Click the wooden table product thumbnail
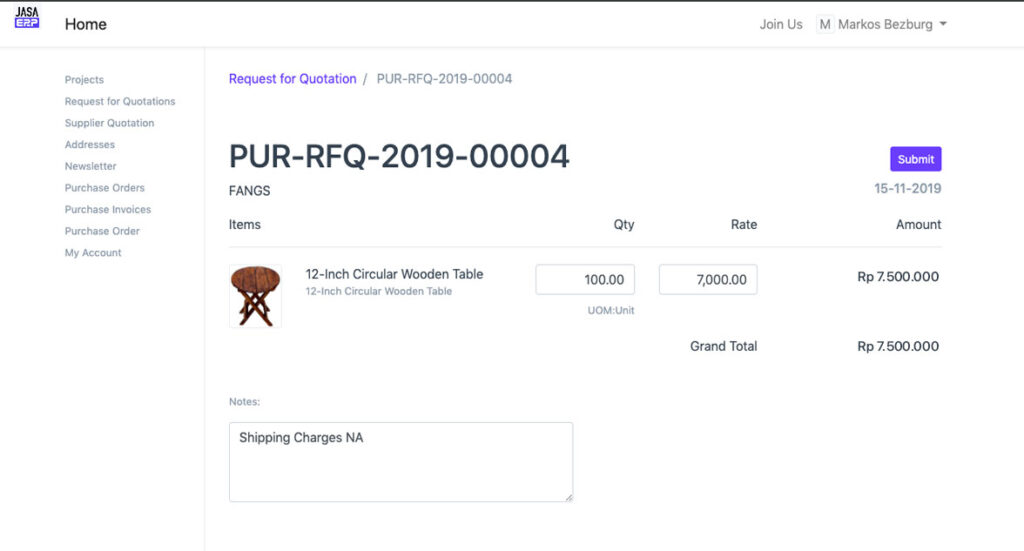 tap(255, 296)
